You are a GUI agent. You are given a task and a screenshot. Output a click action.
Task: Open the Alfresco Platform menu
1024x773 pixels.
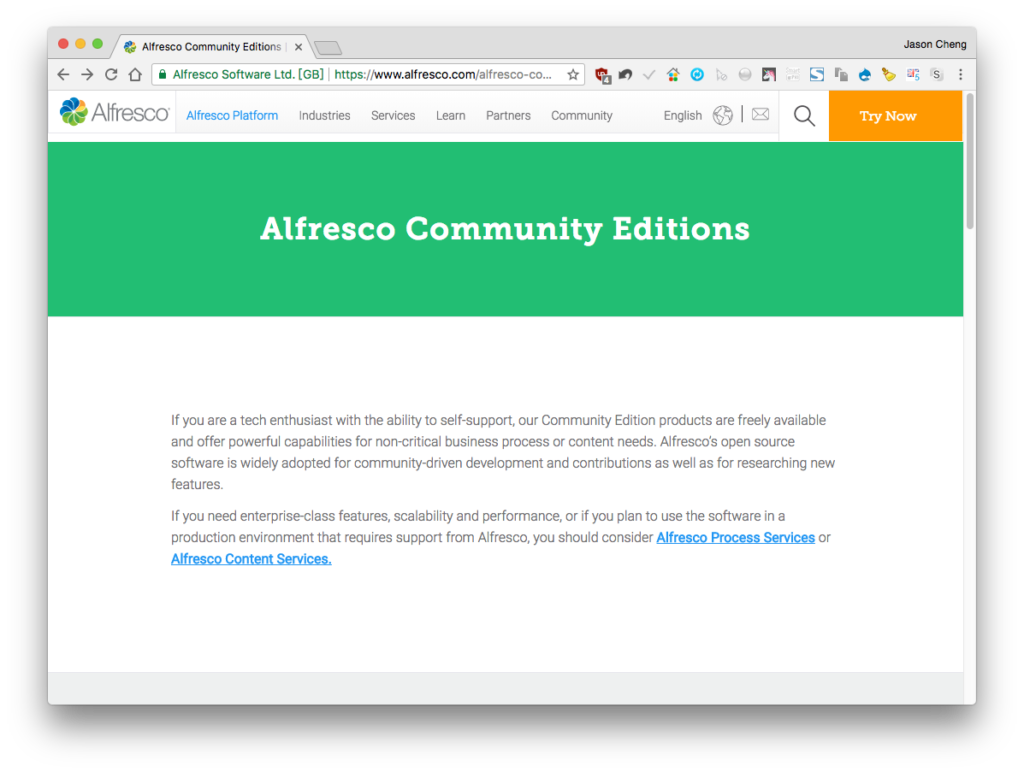[232, 116]
